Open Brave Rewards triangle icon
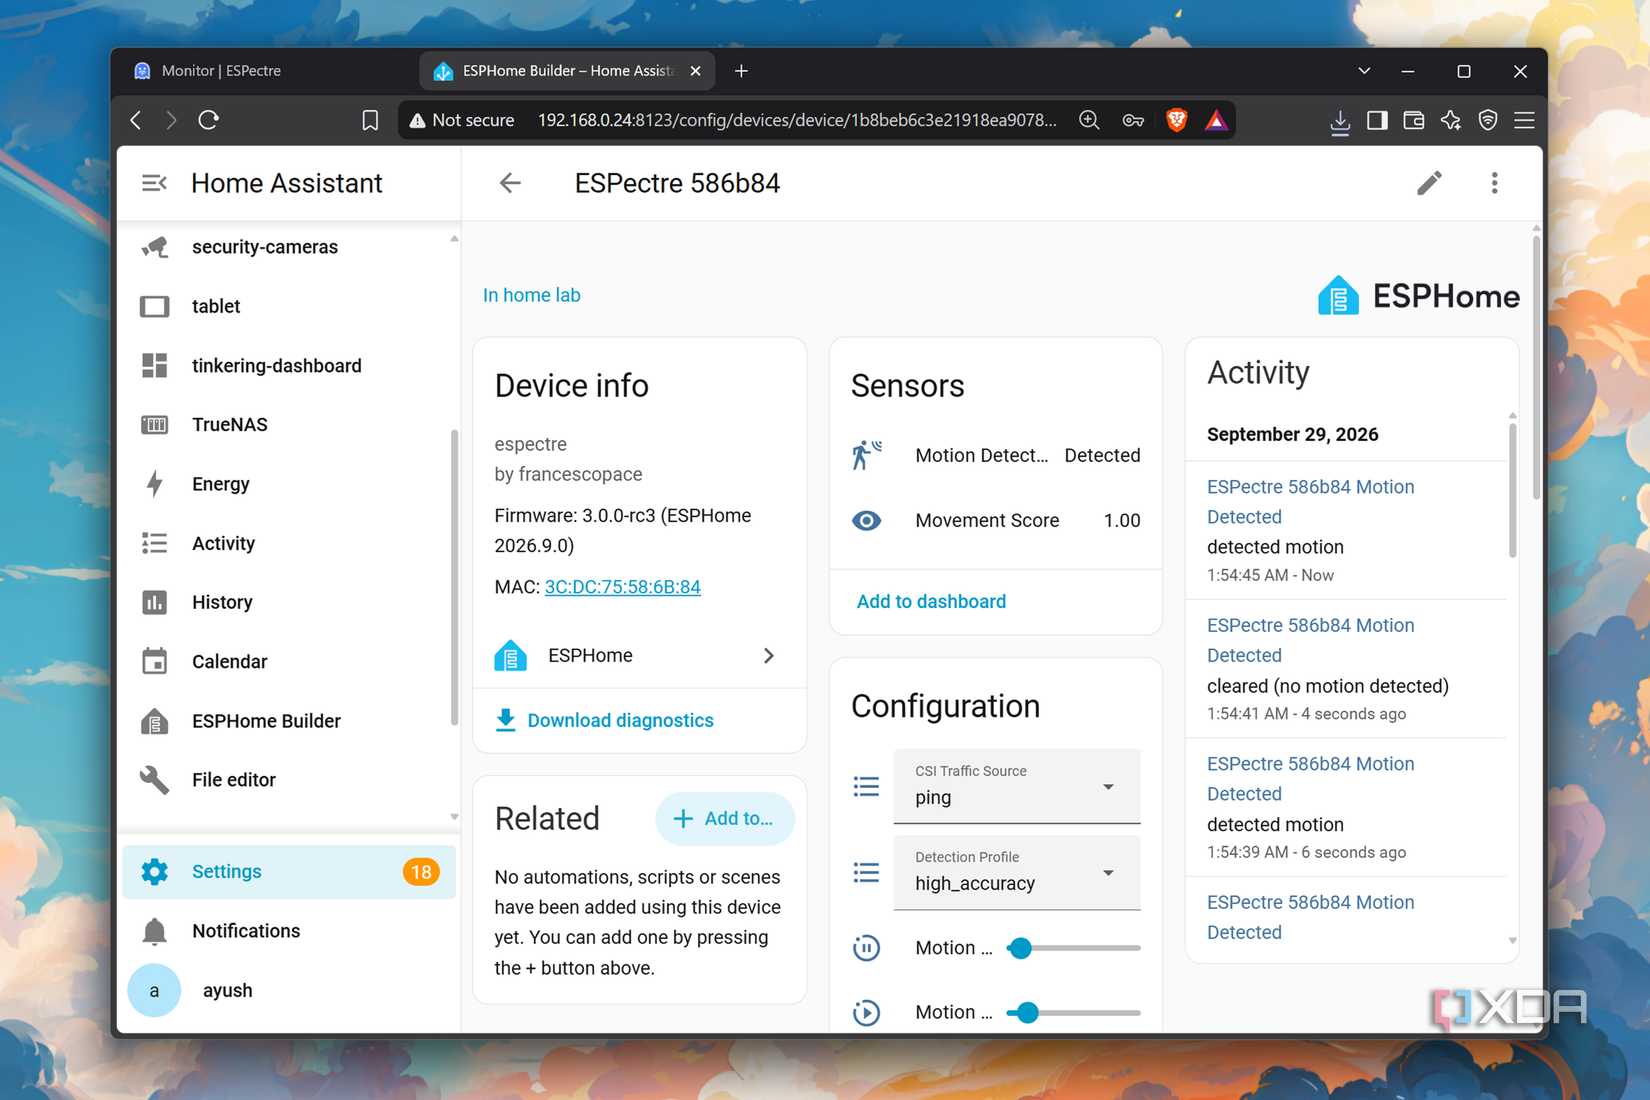Image resolution: width=1650 pixels, height=1100 pixels. 1216,120
